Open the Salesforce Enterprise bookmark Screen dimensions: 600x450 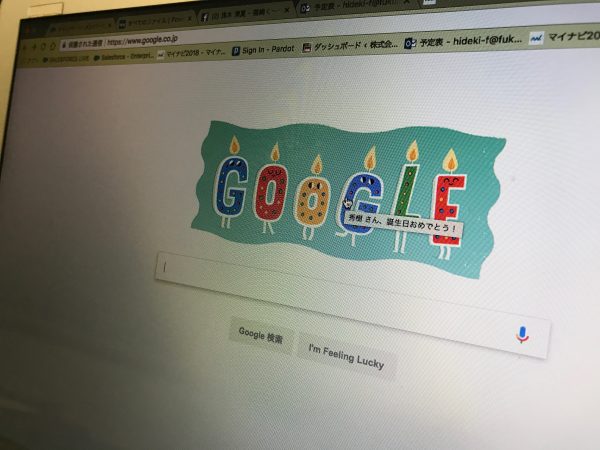pyautogui.click(x=124, y=57)
